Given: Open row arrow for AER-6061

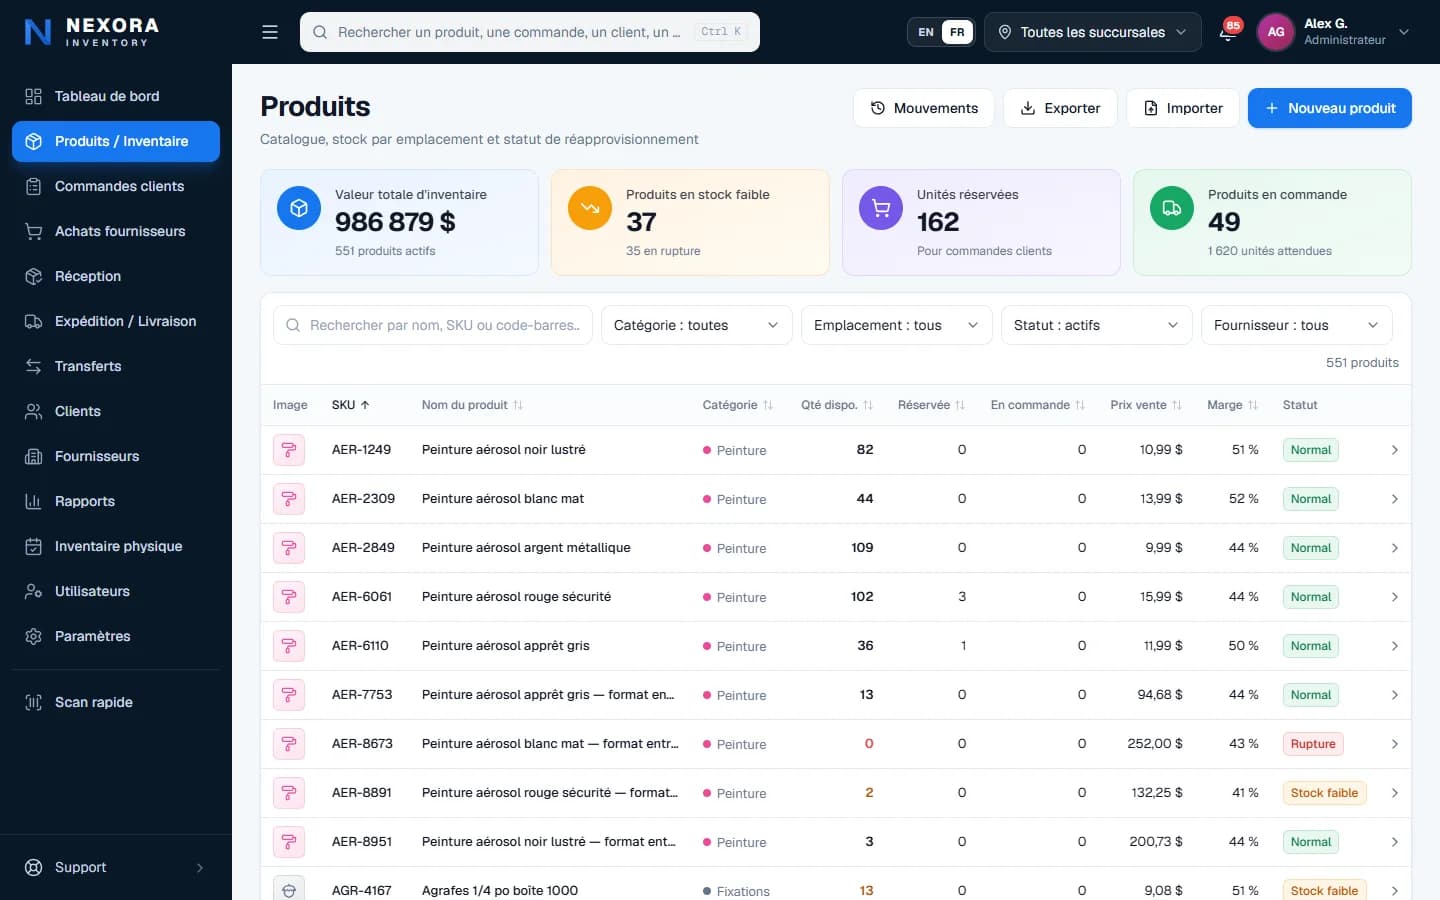Looking at the screenshot, I should [x=1394, y=597].
